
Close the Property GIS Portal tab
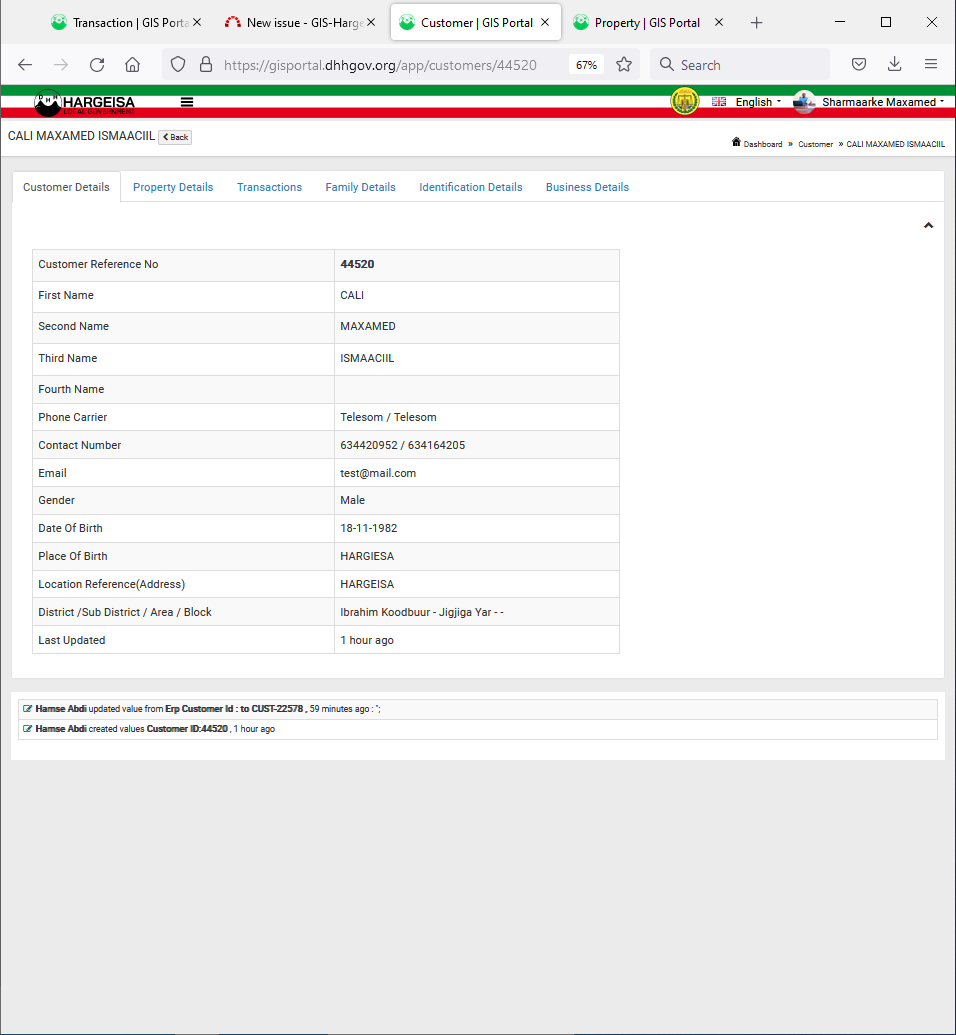click(x=719, y=22)
